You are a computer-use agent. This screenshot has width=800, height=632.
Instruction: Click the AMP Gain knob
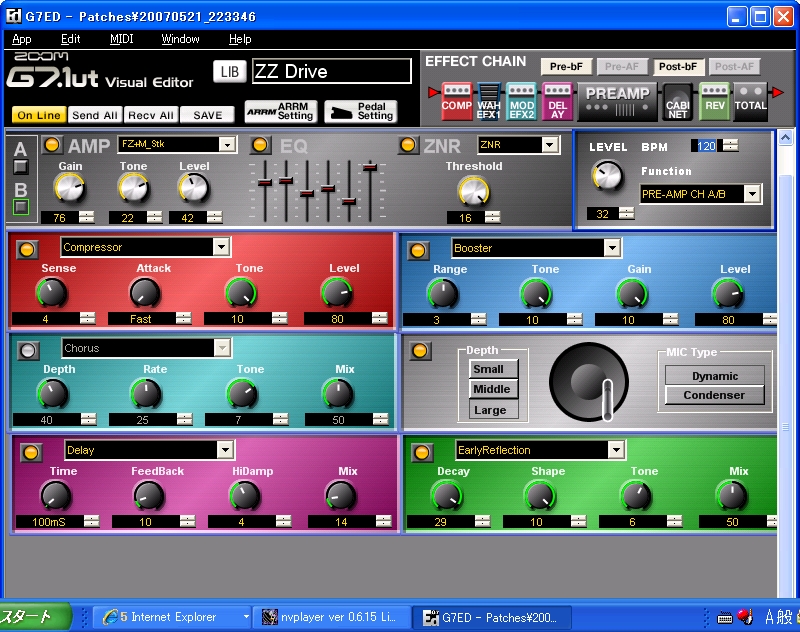coord(70,188)
